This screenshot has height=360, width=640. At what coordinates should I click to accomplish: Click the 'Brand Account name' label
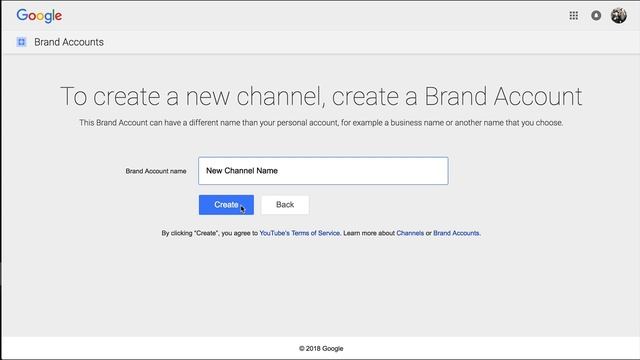point(156,171)
